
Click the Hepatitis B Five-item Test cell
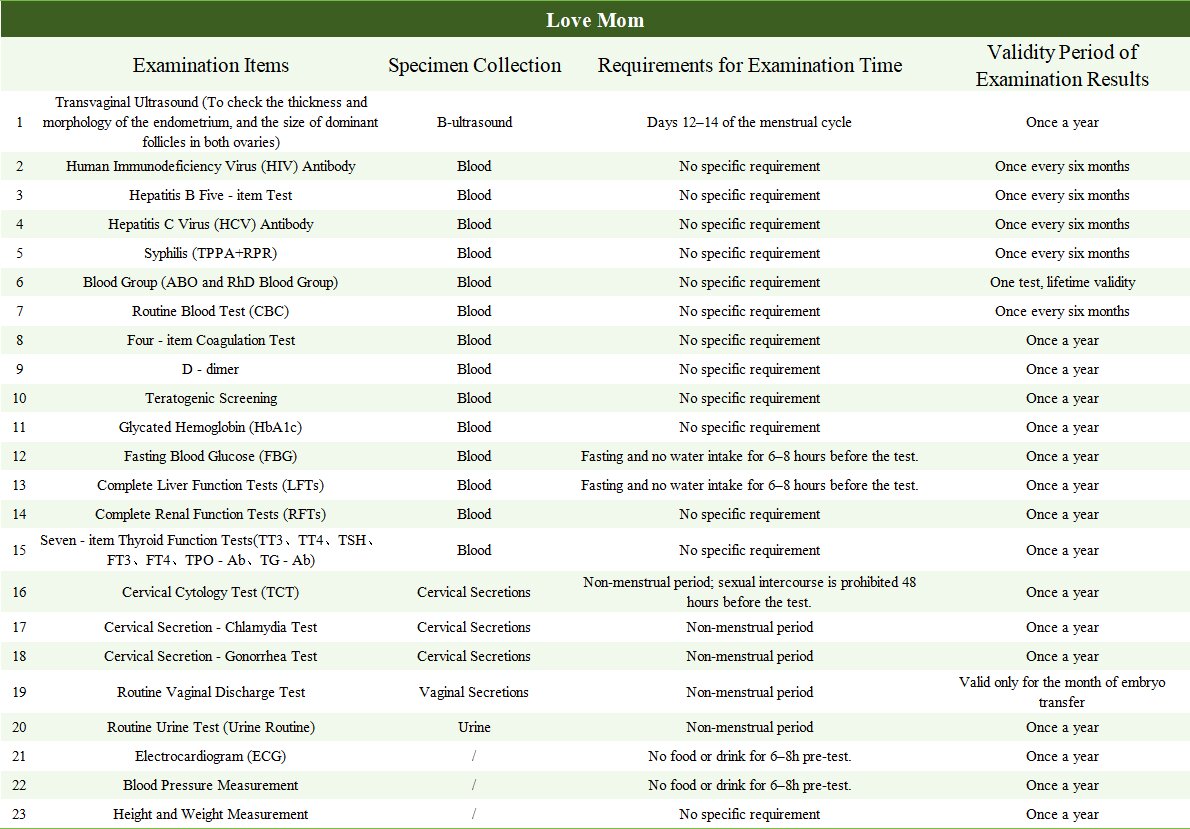210,195
